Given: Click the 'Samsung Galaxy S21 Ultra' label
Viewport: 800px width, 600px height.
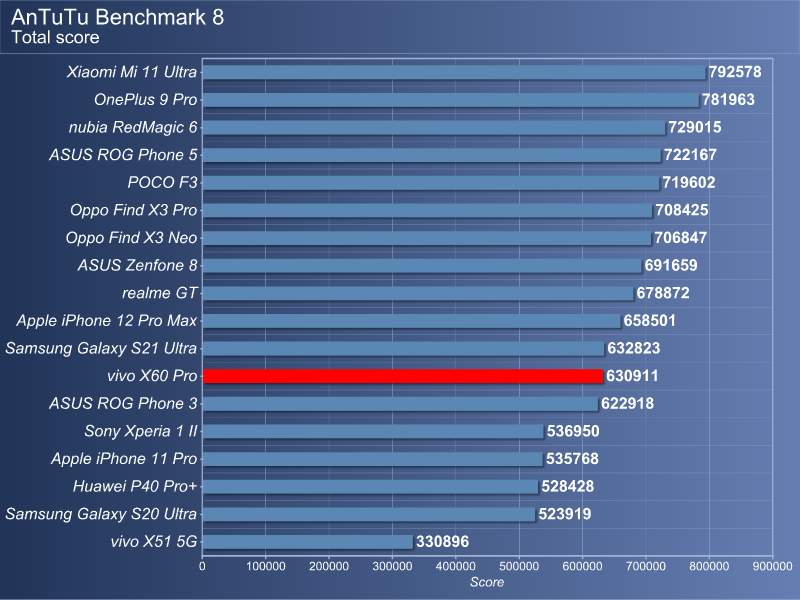Looking at the screenshot, I should click(101, 348).
